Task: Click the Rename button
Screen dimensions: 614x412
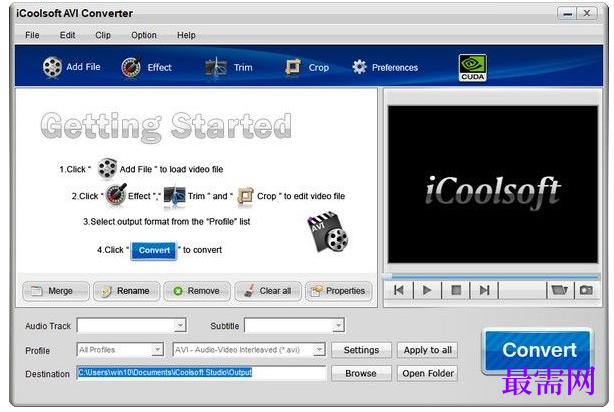Action: (126, 291)
